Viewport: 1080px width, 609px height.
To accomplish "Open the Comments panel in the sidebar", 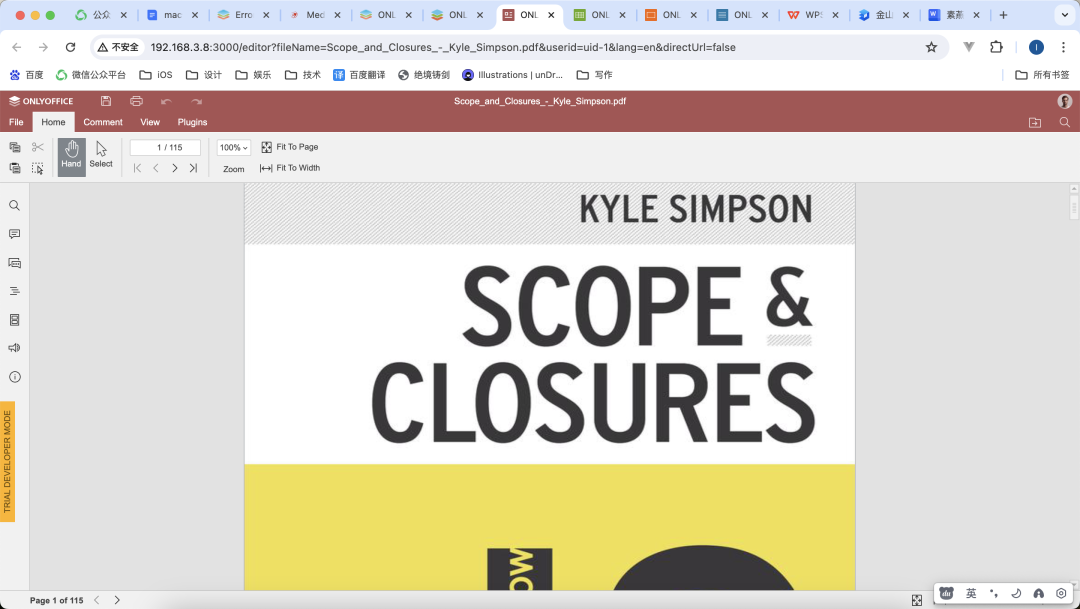I will click(x=14, y=234).
